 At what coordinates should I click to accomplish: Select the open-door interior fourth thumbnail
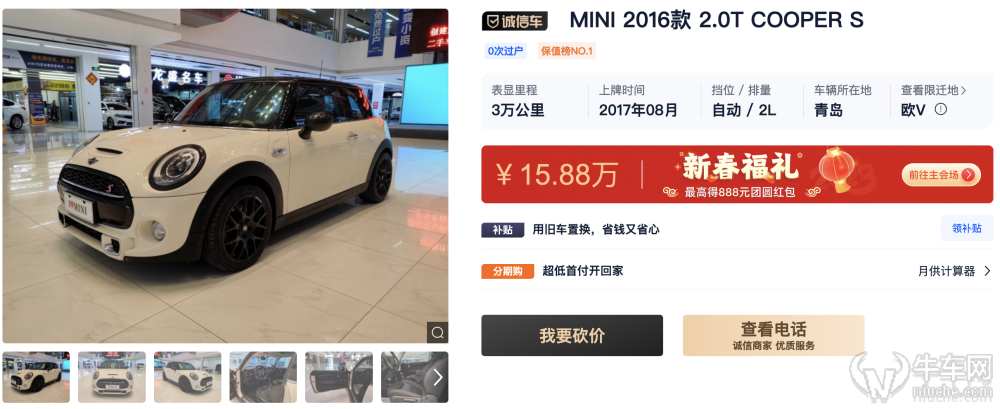click(263, 377)
